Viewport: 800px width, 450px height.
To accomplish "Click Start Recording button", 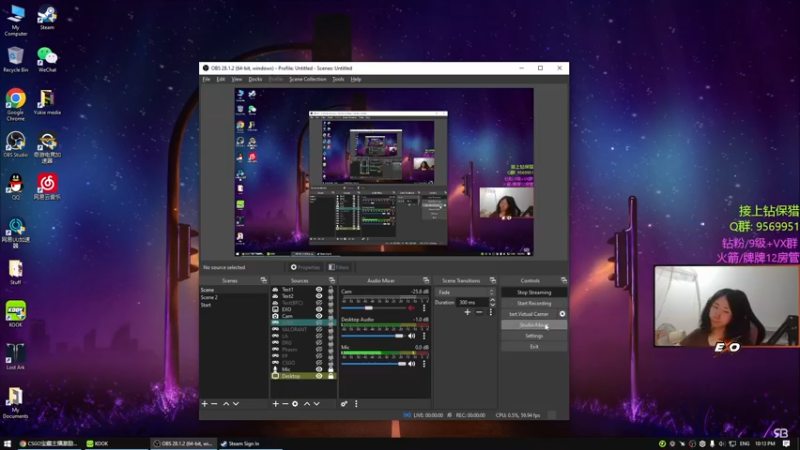I will point(534,303).
